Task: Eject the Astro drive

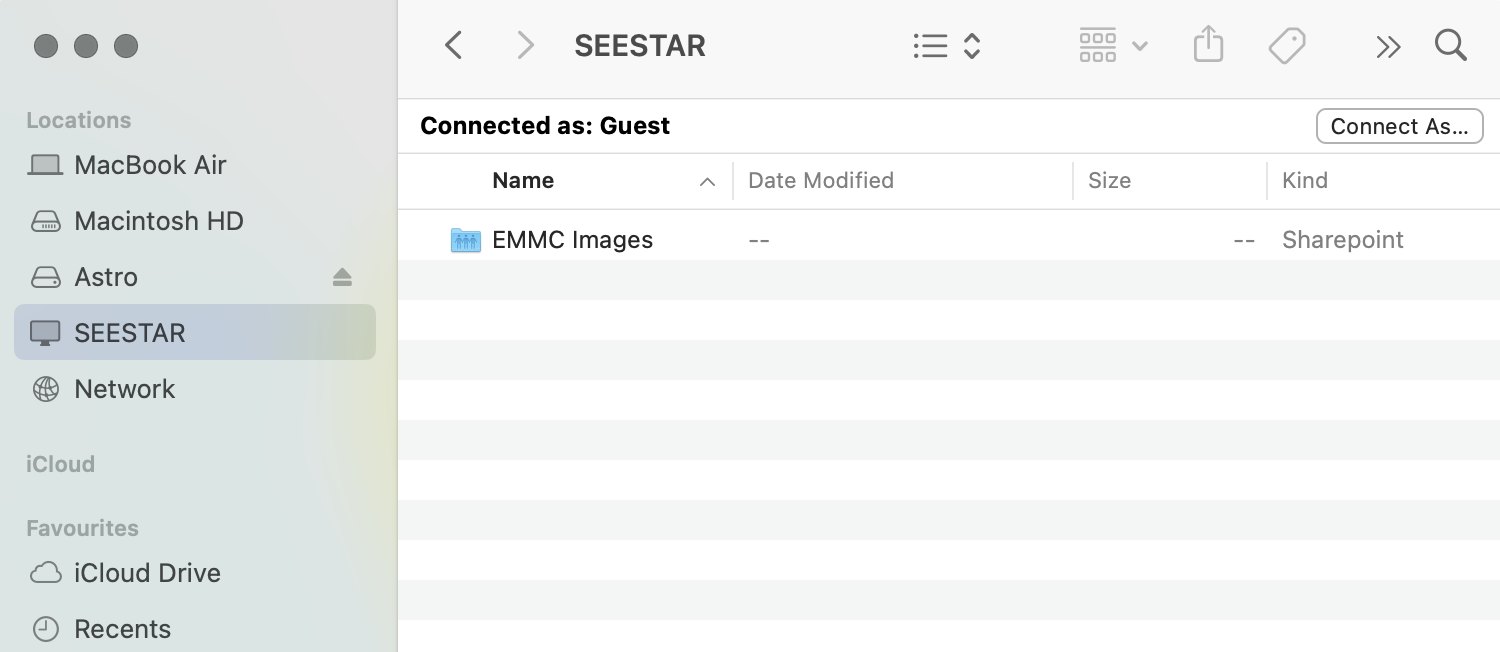Action: (x=342, y=277)
